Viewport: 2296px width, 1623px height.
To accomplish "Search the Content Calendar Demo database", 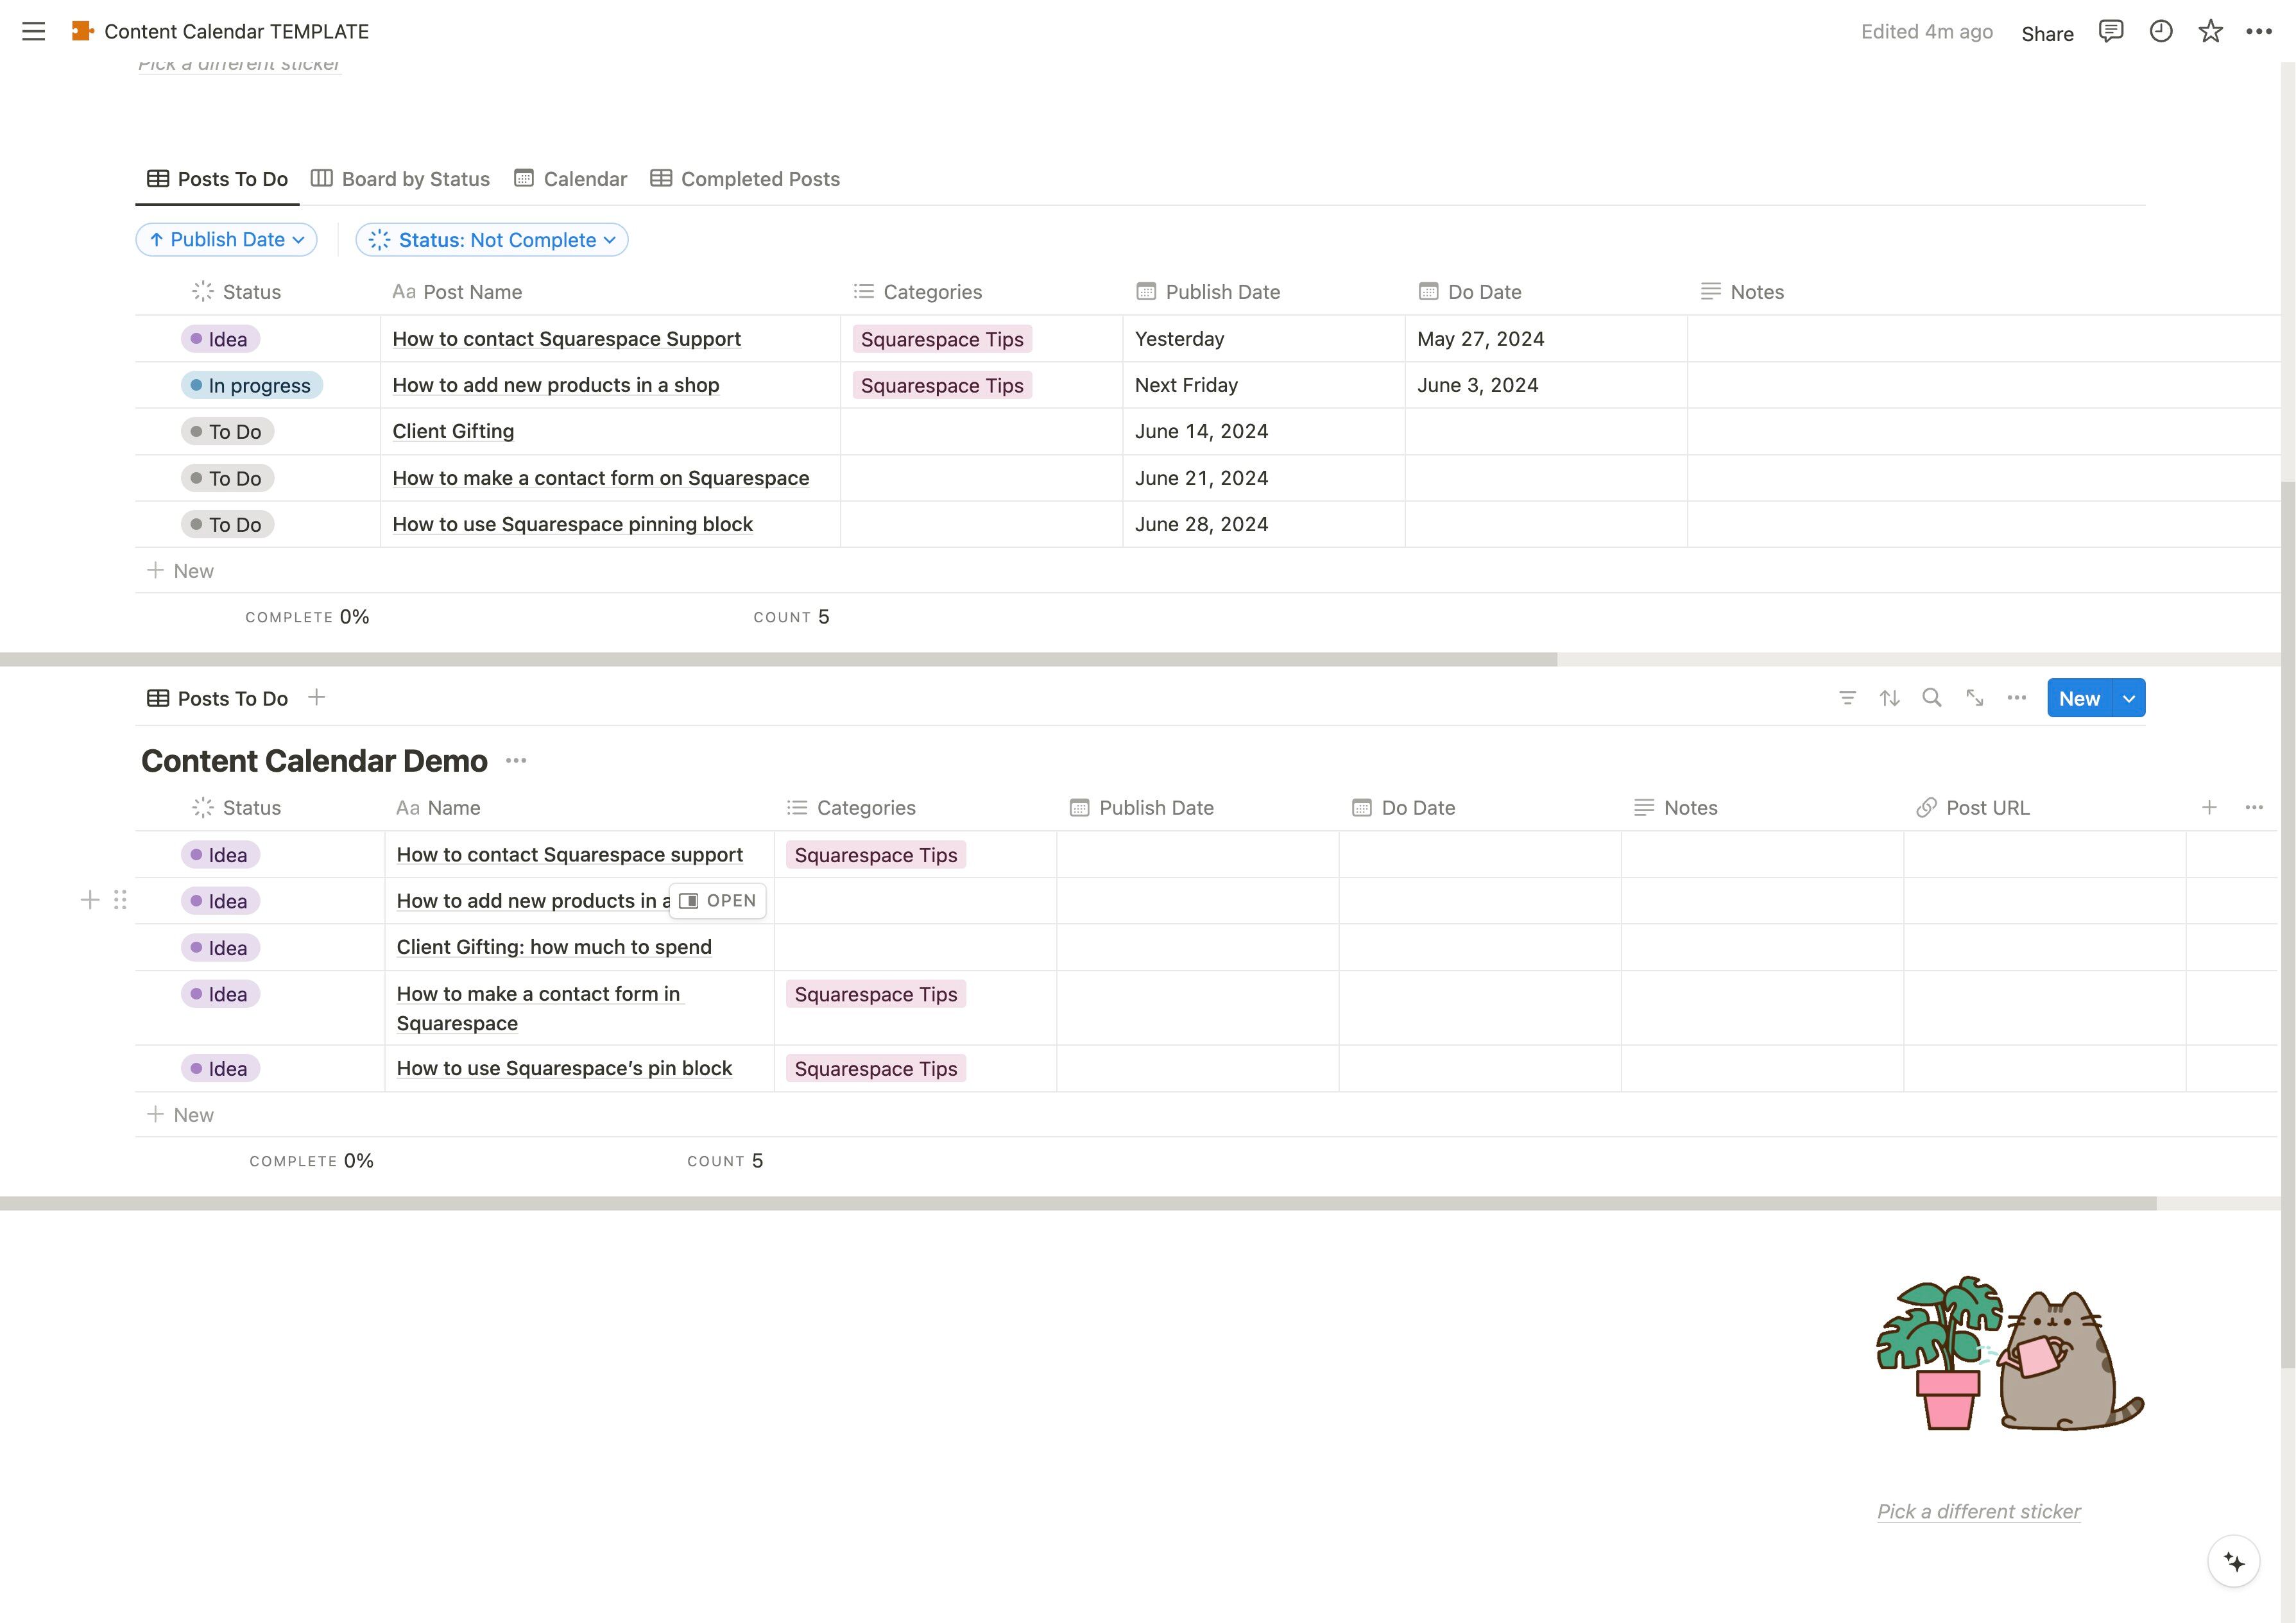I will click(x=1932, y=698).
